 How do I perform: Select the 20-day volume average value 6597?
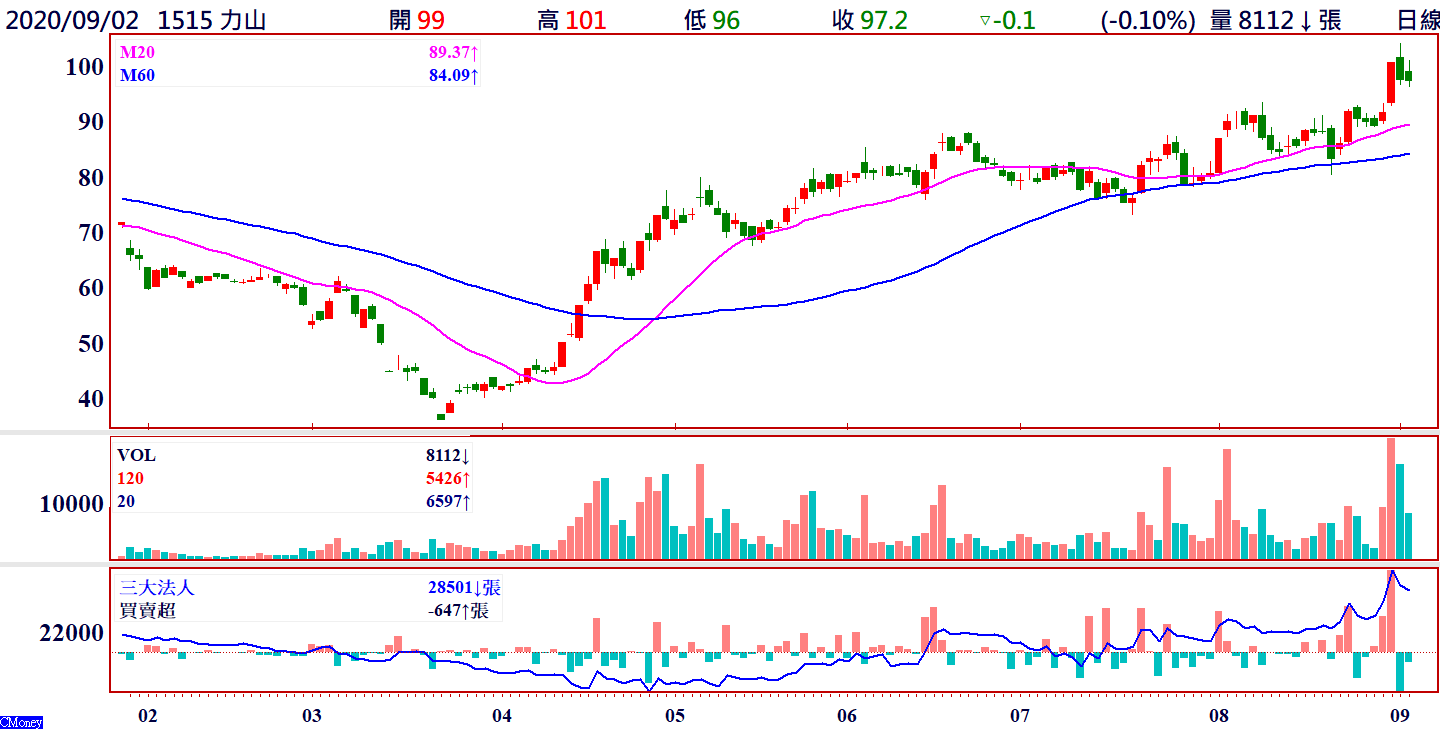tap(447, 502)
